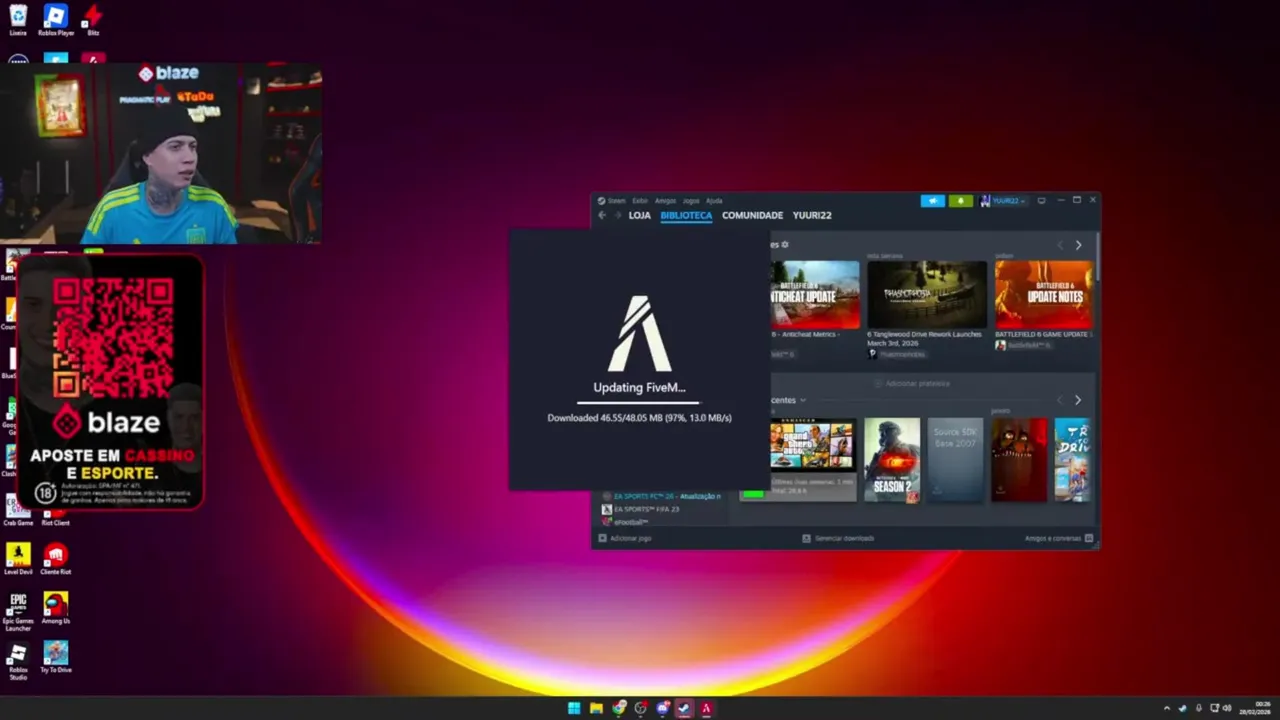Switch to the BIBLIOTECA tab in Steam
Screen dimensions: 1280x720
click(686, 215)
